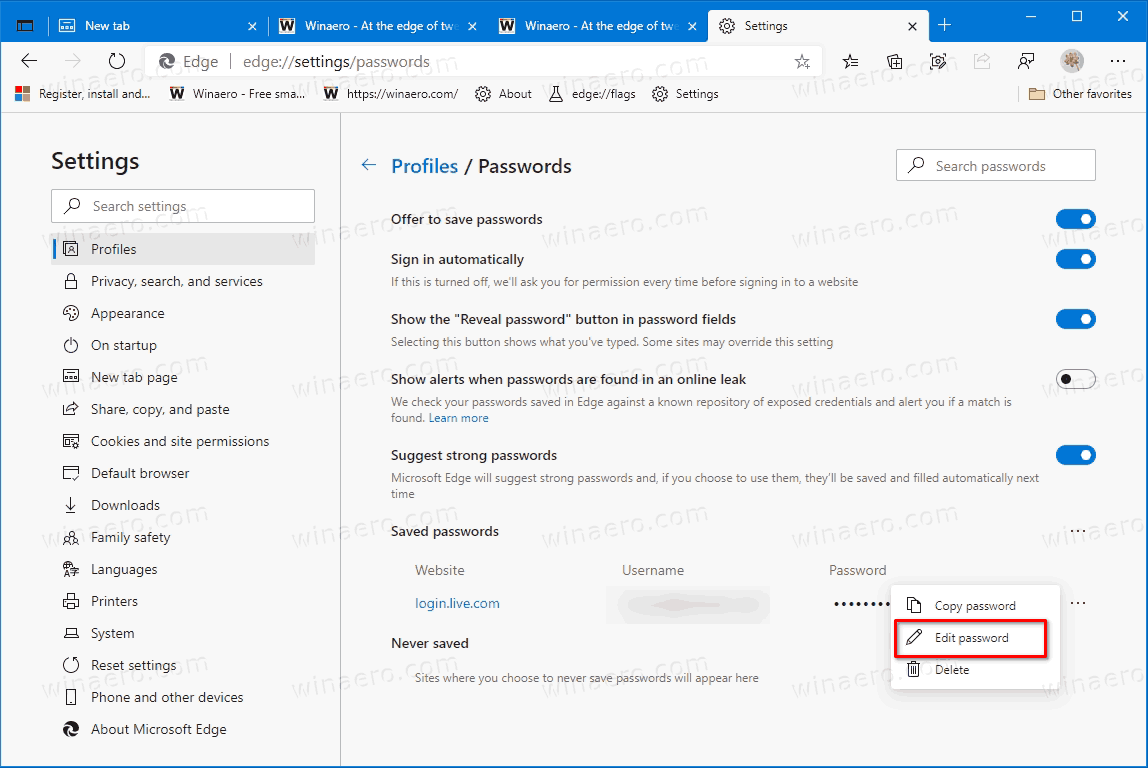Viewport: 1148px width, 768px height.
Task: Open Other favorites folder
Action: [x=1080, y=94]
